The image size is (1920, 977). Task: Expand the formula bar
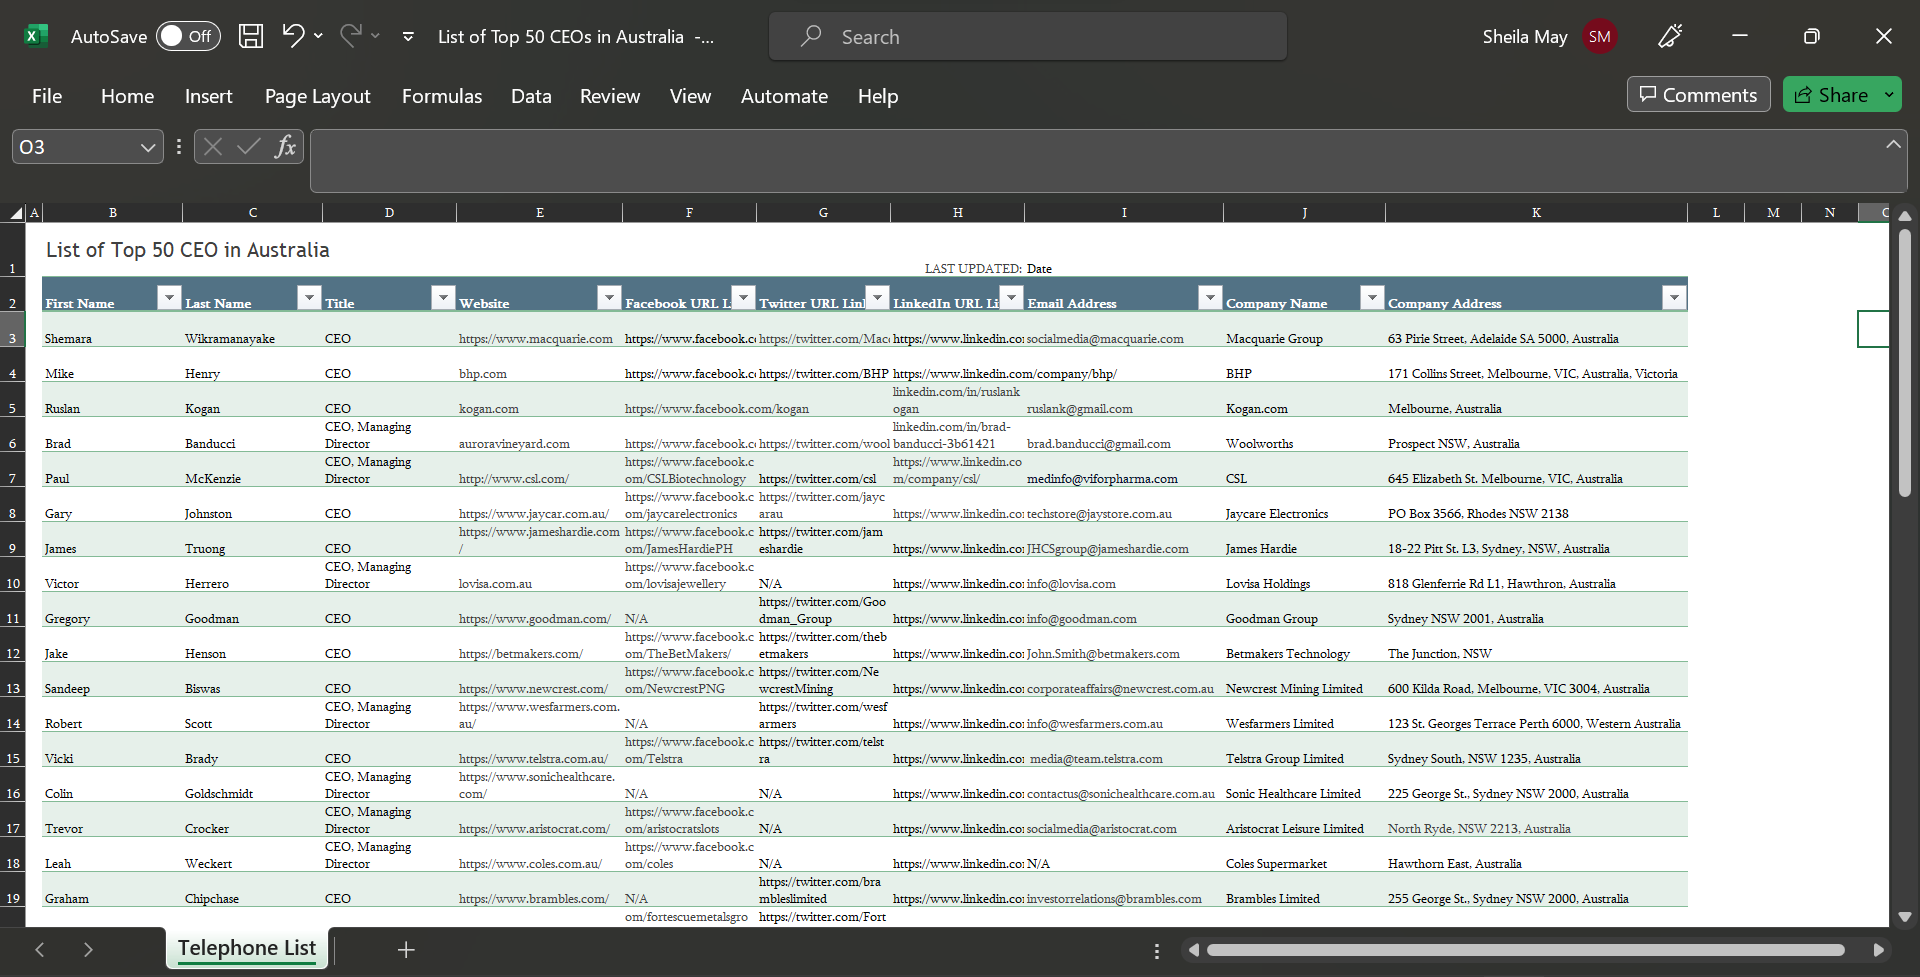pyautogui.click(x=1893, y=144)
